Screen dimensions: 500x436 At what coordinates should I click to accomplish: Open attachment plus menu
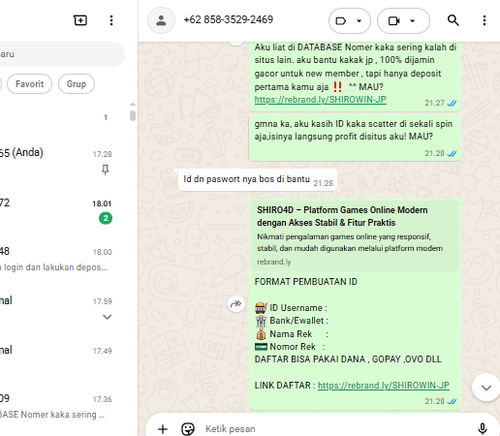click(x=163, y=429)
